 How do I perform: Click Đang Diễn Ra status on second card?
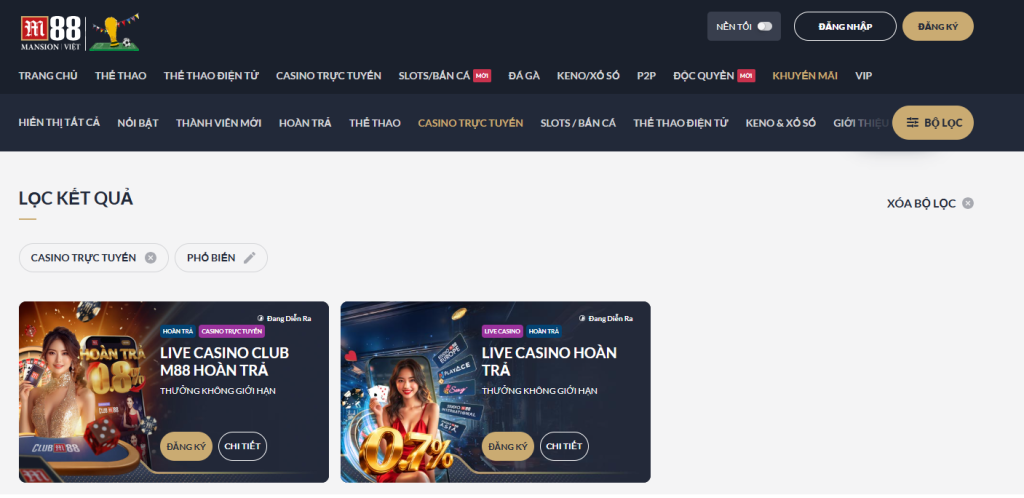pyautogui.click(x=606, y=319)
